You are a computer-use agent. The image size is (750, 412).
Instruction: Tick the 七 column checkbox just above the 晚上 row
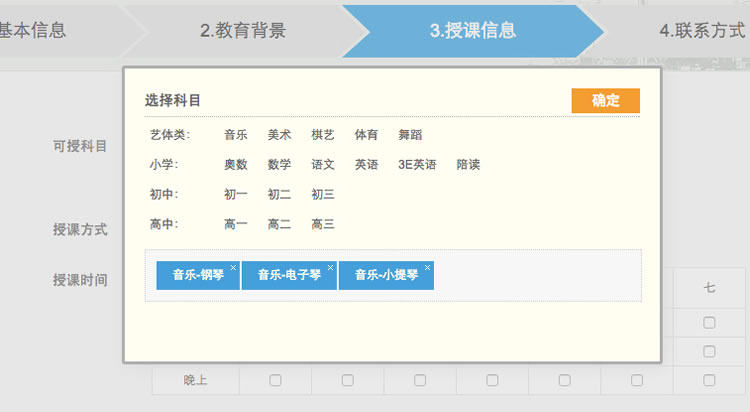pyautogui.click(x=709, y=352)
